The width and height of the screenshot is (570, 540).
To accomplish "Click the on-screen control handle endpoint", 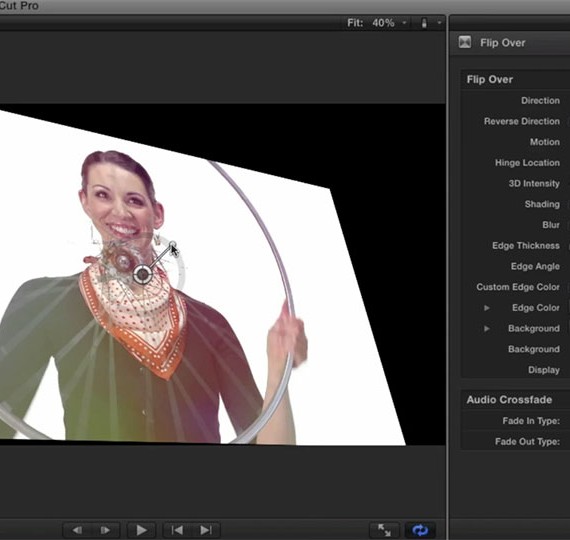I will (x=173, y=244).
